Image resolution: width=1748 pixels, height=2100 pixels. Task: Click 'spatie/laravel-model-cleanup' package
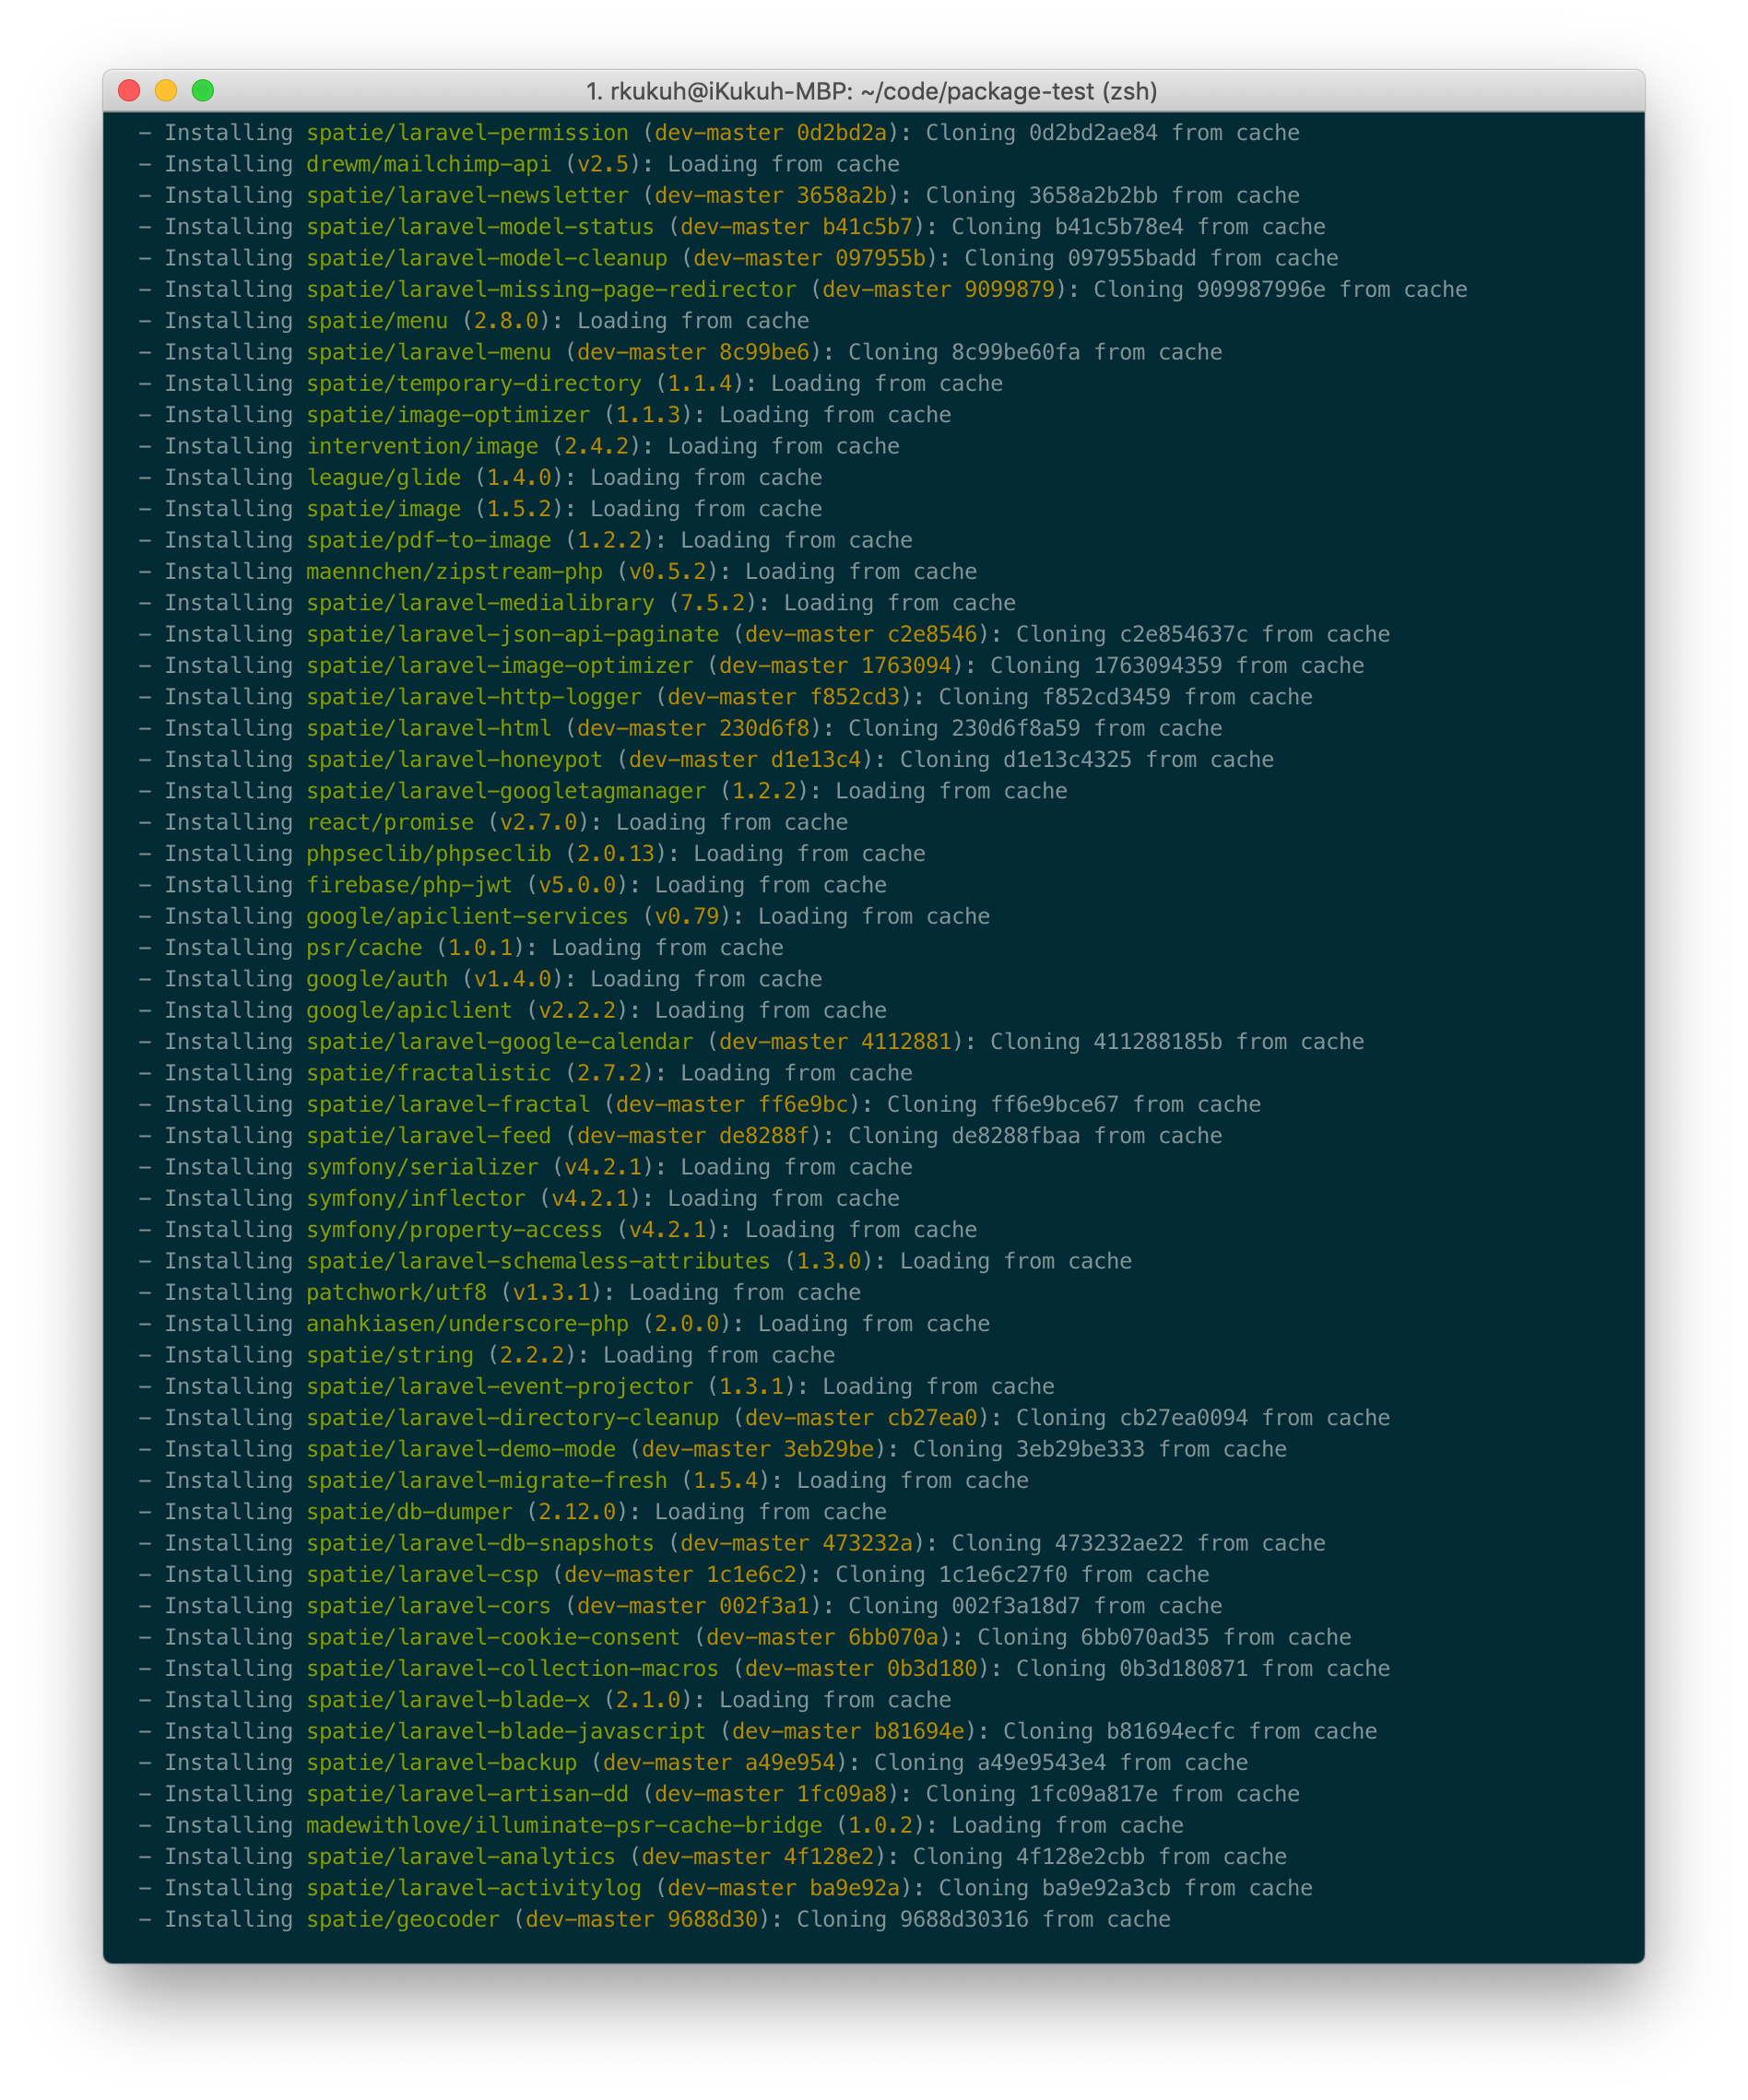pyautogui.click(x=487, y=258)
